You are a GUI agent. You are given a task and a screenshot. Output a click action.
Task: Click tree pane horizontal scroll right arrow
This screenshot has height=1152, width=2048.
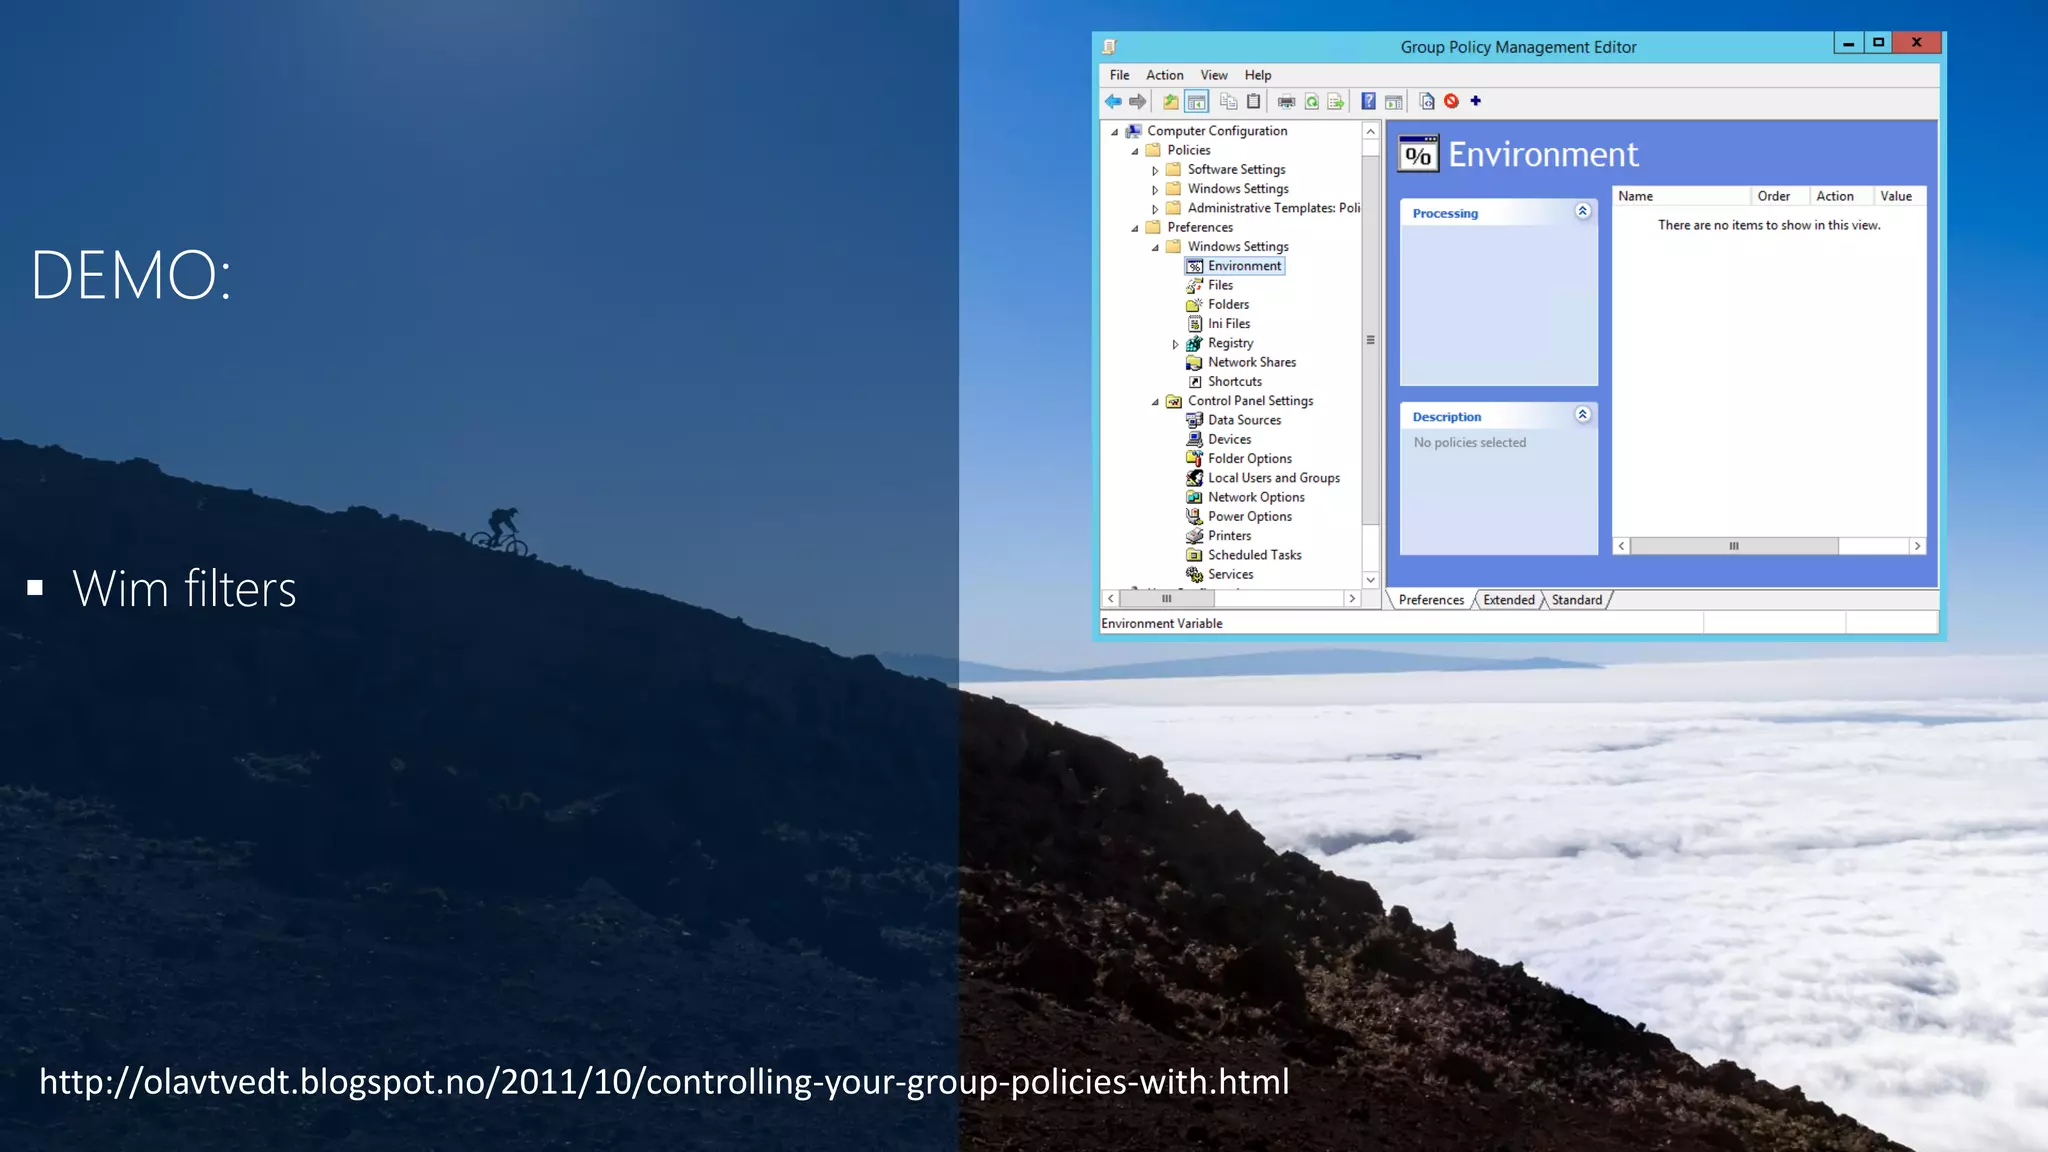pyautogui.click(x=1352, y=598)
